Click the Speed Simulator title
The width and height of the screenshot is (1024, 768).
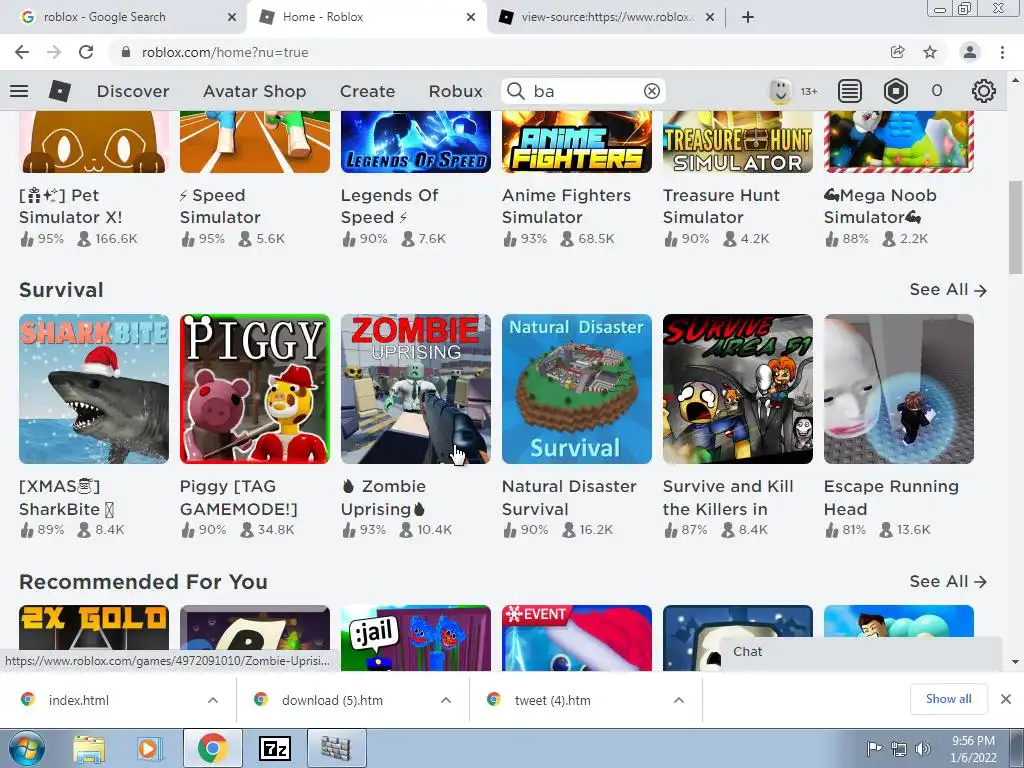pos(220,206)
